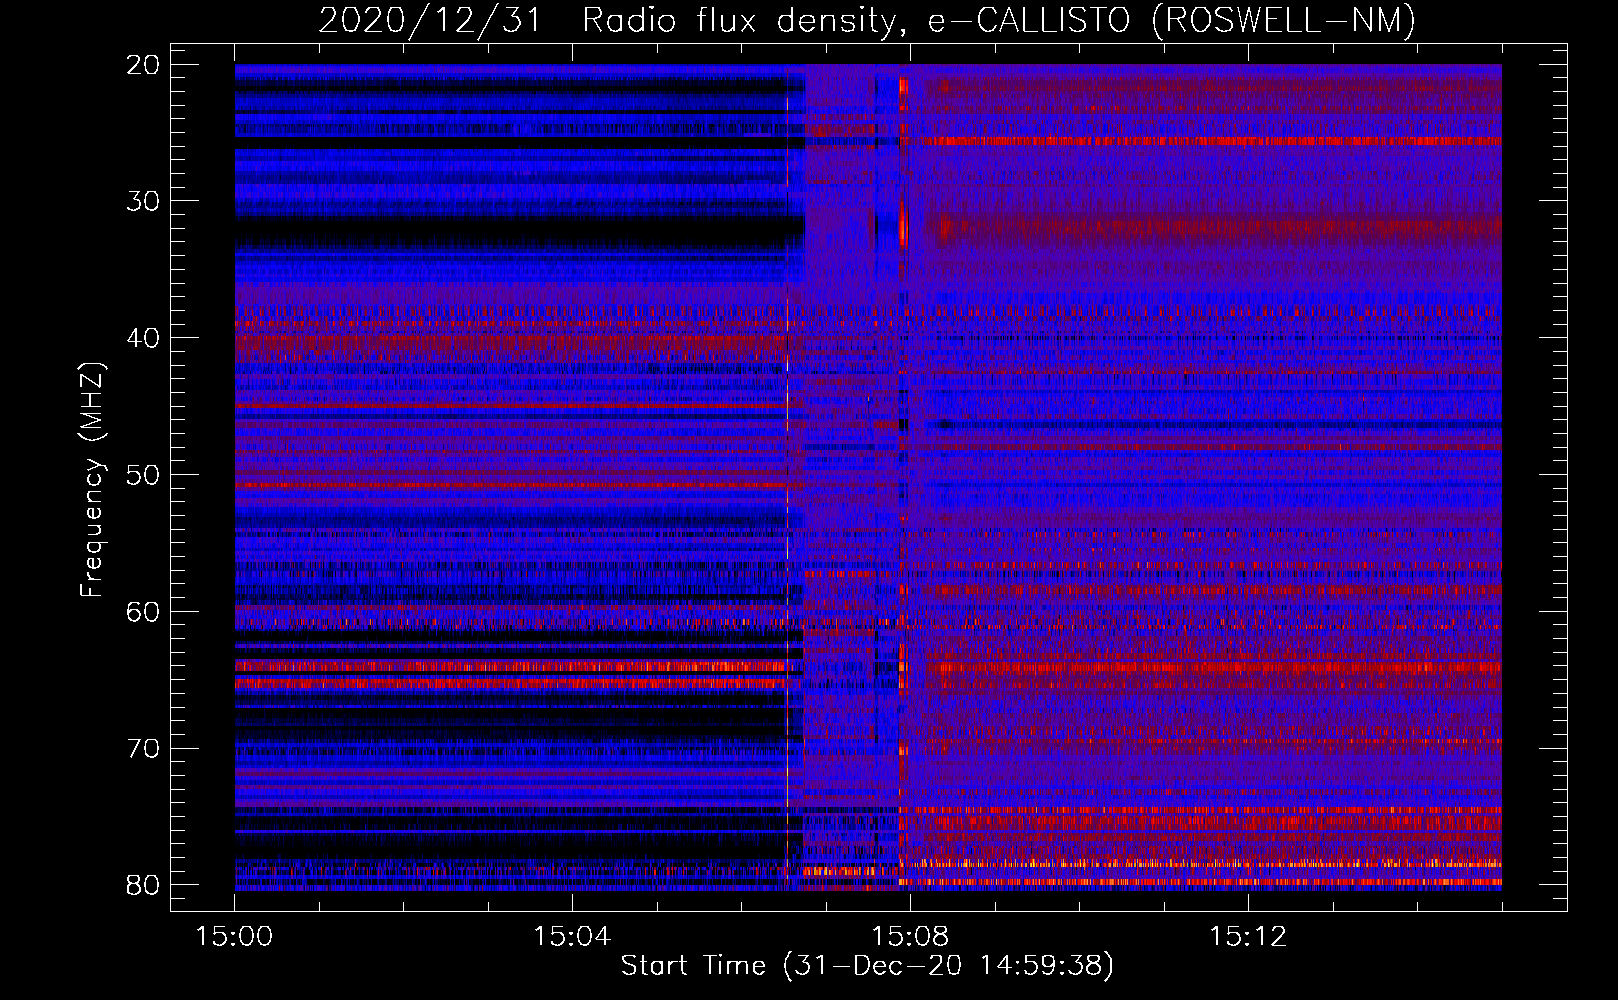Click the 60 frequency tick label
This screenshot has width=1618, height=1000.
(144, 612)
